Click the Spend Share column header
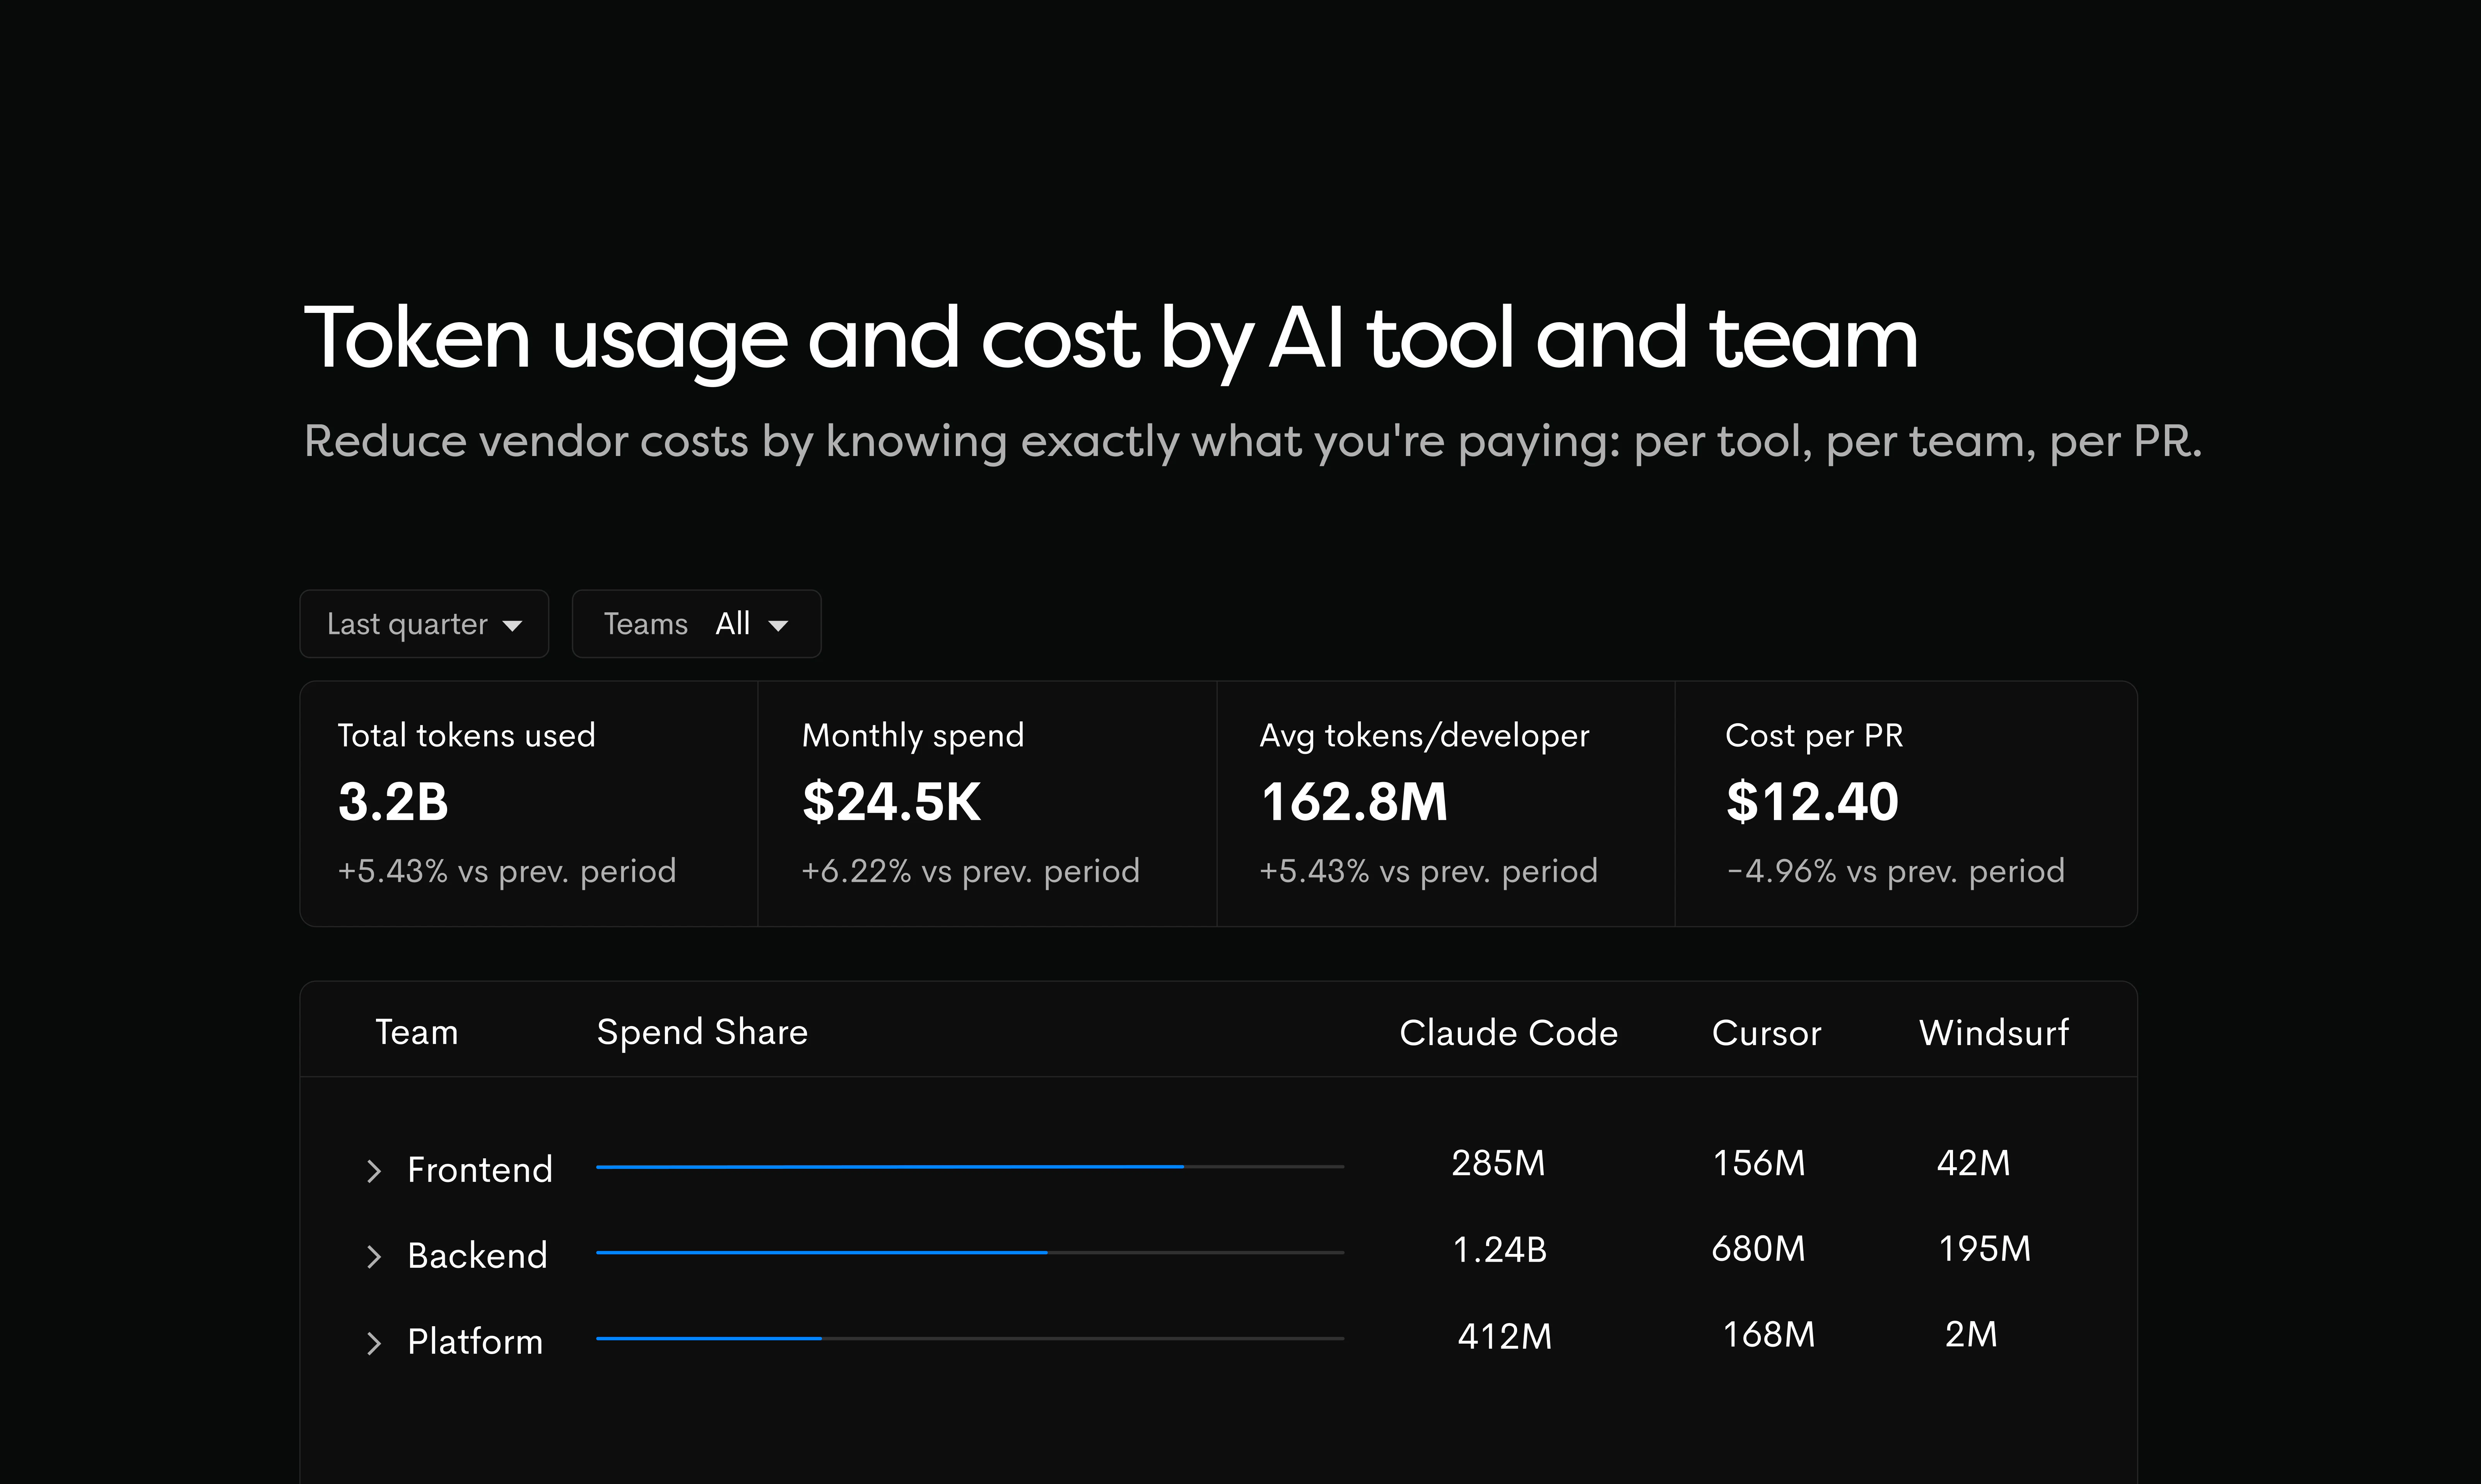The height and width of the screenshot is (1484, 2481). point(702,1032)
